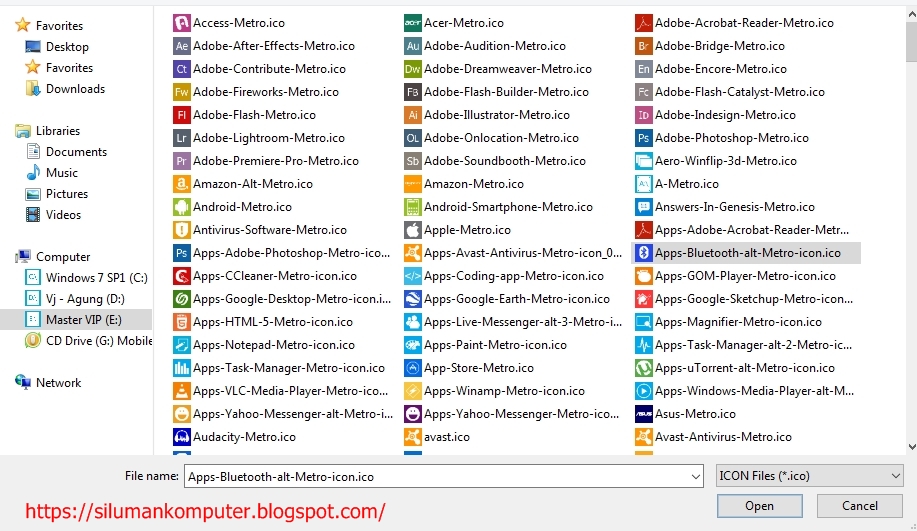
Task: Open the Music library
Action: pyautogui.click(x=51, y=173)
